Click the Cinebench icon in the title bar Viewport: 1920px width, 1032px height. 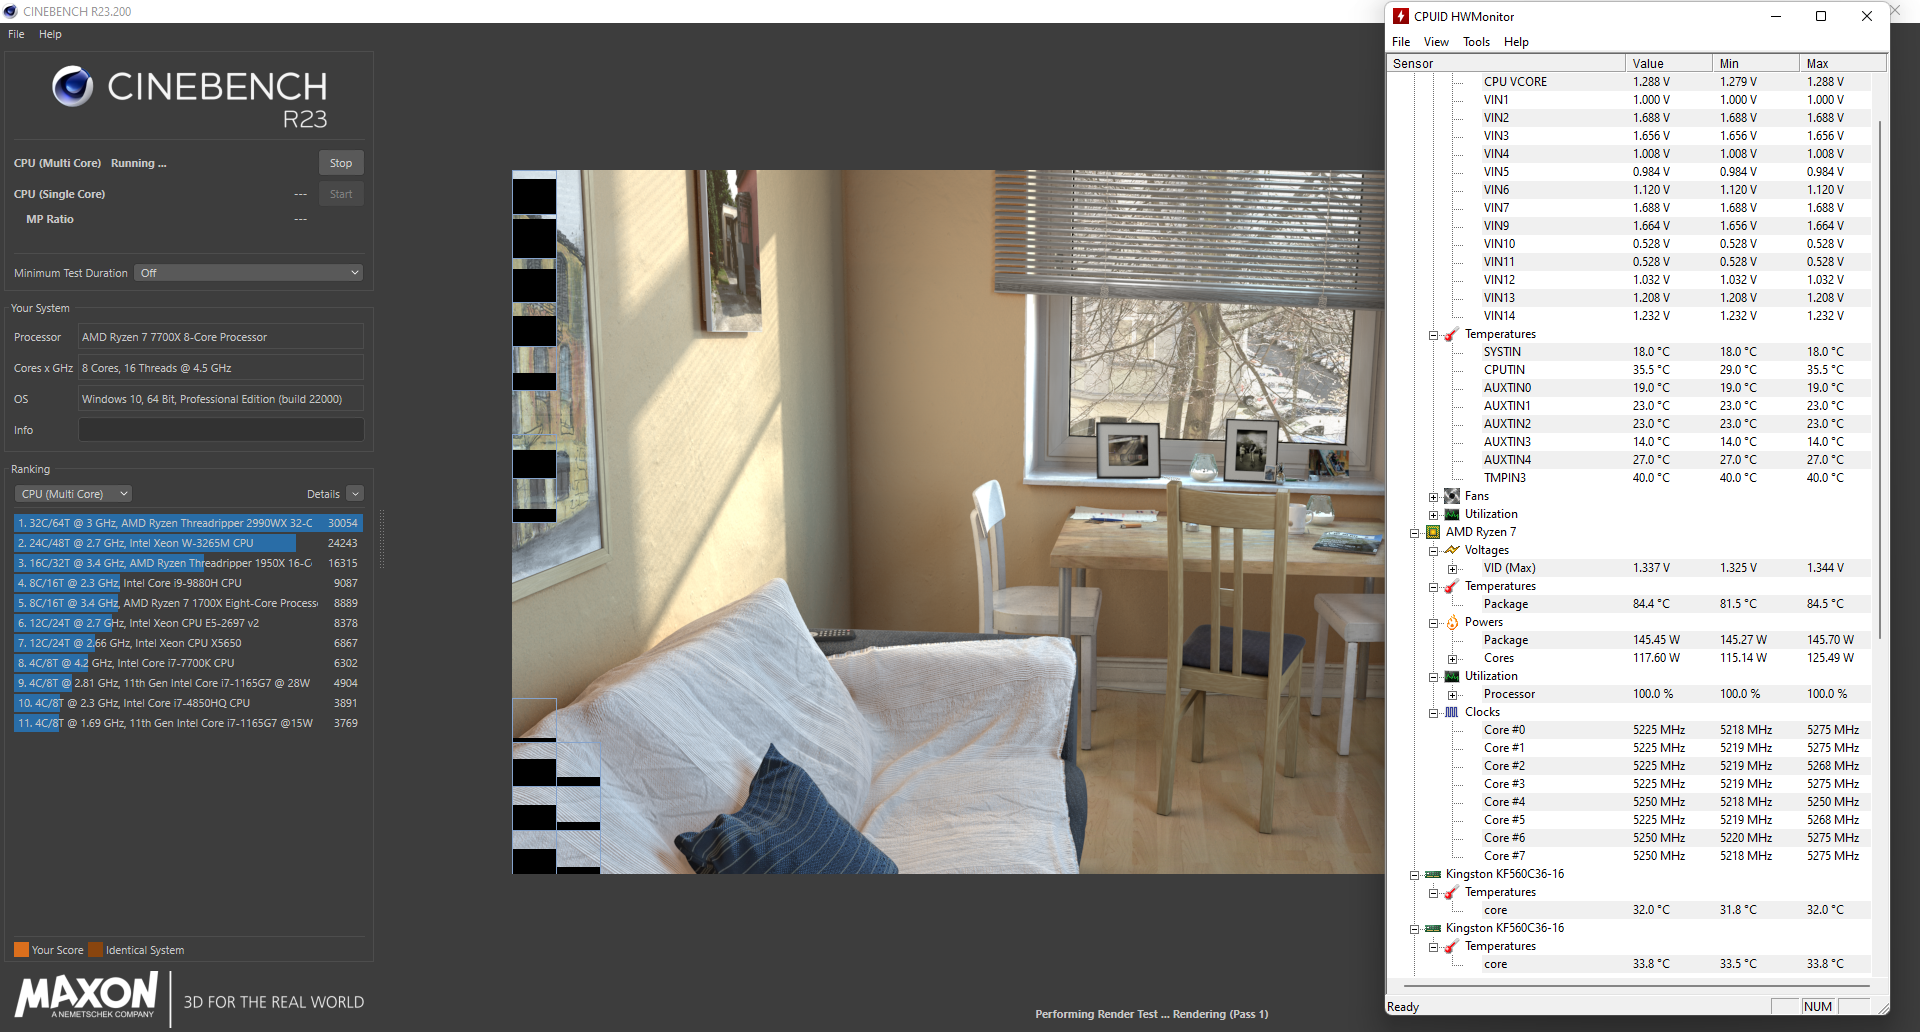pos(10,11)
